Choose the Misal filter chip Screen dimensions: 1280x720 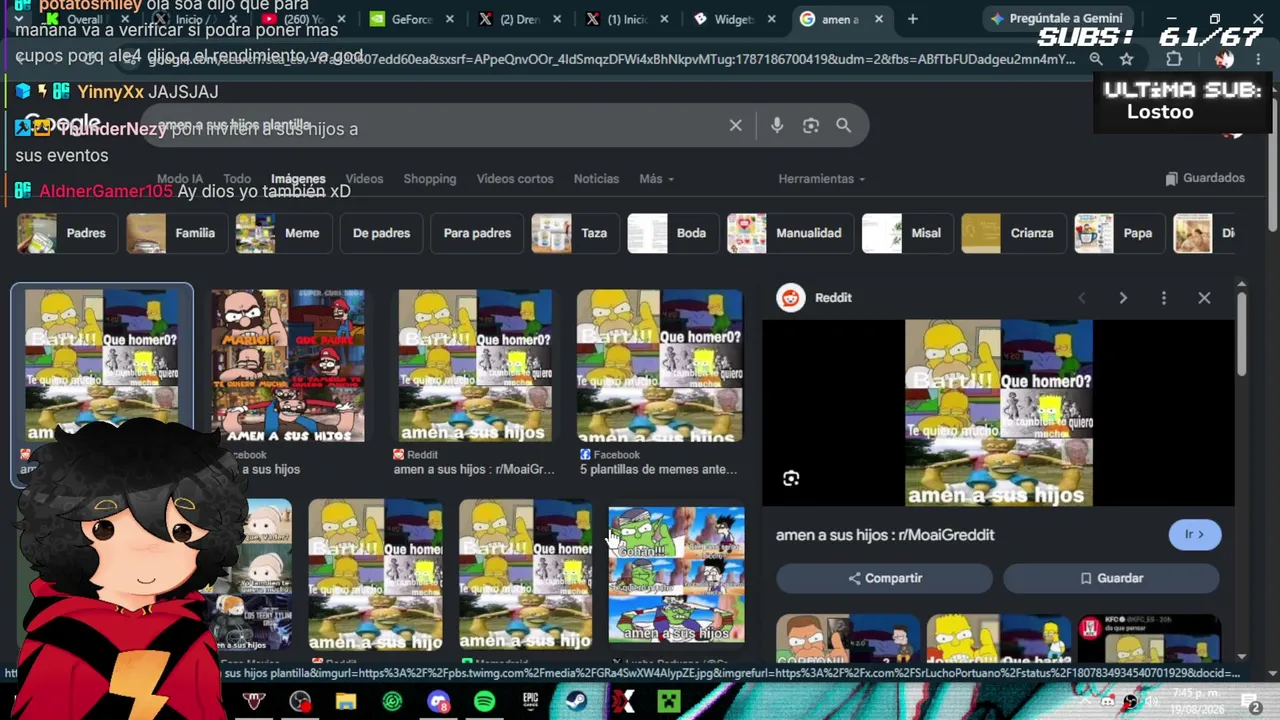(x=906, y=233)
